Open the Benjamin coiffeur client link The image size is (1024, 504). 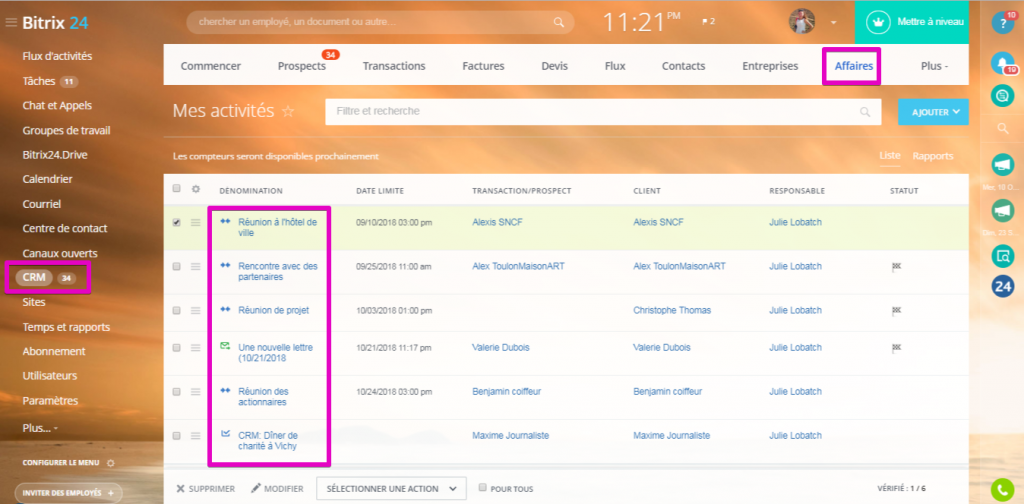(667, 392)
